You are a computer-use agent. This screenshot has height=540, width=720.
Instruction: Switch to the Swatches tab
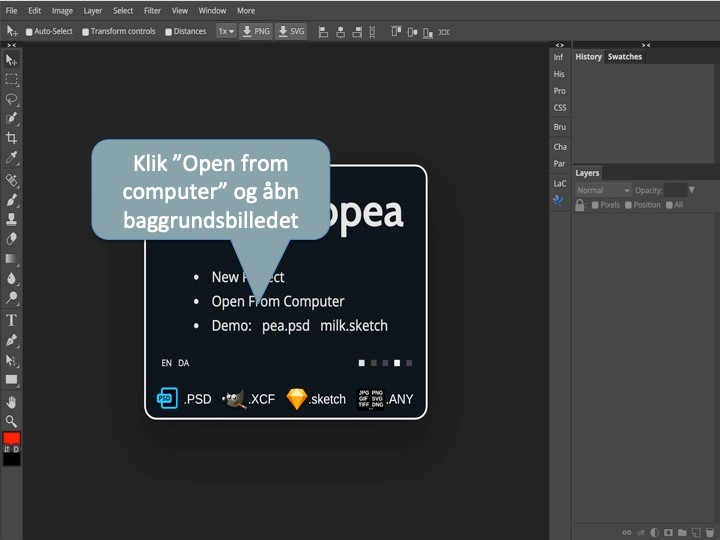(624, 56)
